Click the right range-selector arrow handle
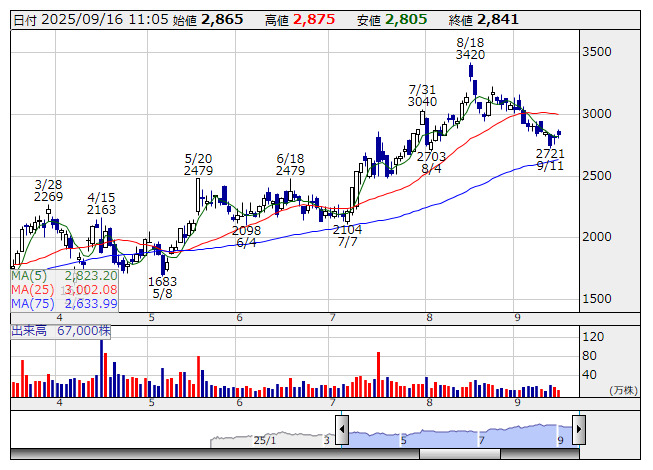The height and width of the screenshot is (470, 653). (579, 429)
